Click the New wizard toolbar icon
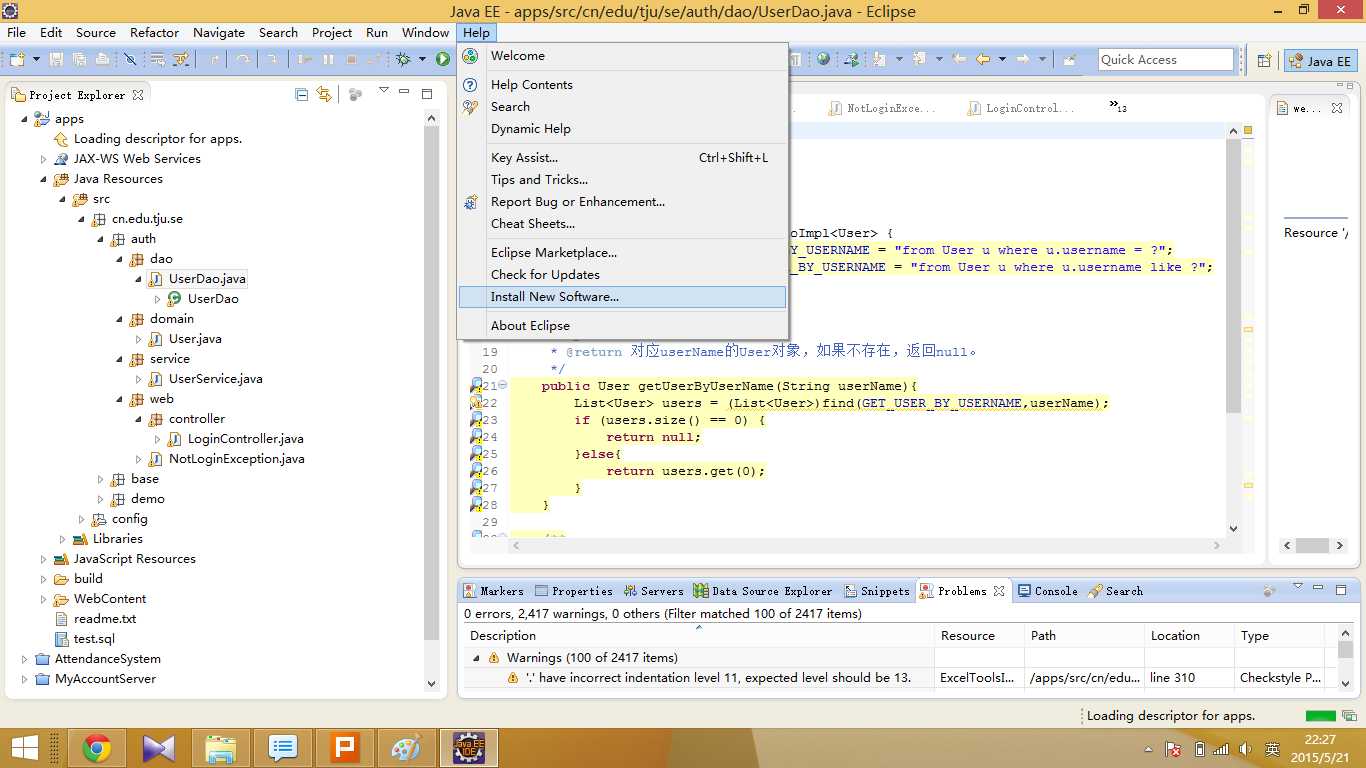 (x=18, y=60)
